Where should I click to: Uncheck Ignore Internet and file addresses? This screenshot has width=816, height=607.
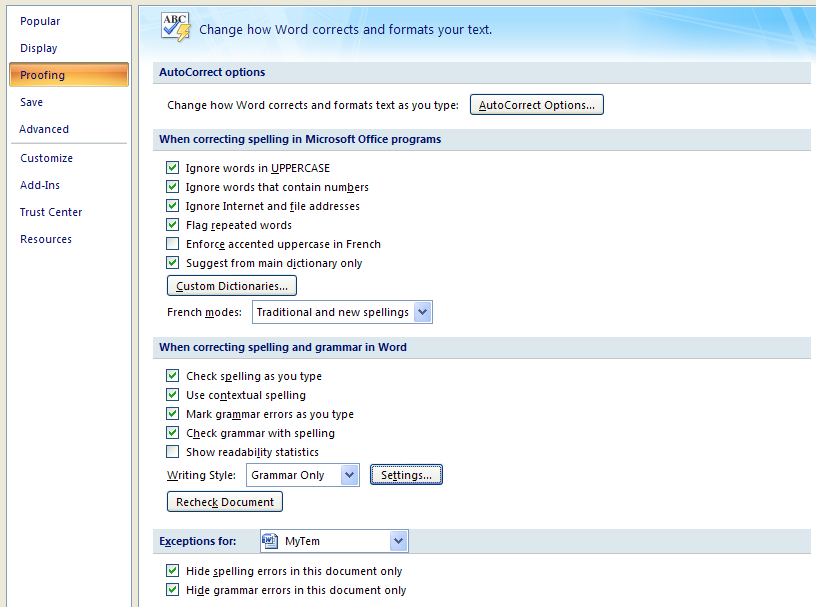point(172,206)
